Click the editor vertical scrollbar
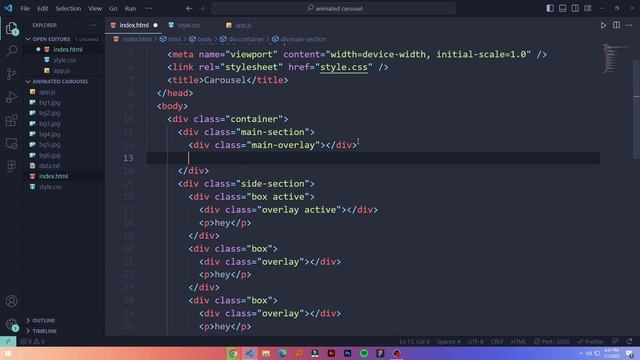 tap(636, 110)
